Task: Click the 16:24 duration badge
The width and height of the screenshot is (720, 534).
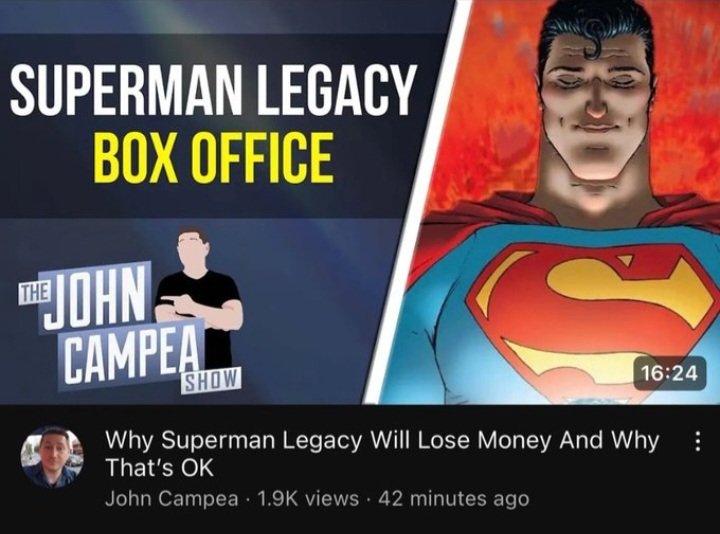Action: 669,373
